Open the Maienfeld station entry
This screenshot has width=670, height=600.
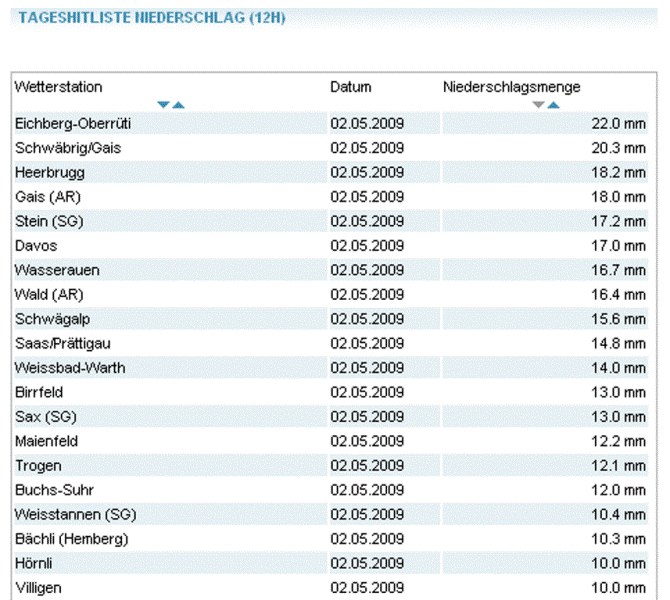(x=47, y=441)
